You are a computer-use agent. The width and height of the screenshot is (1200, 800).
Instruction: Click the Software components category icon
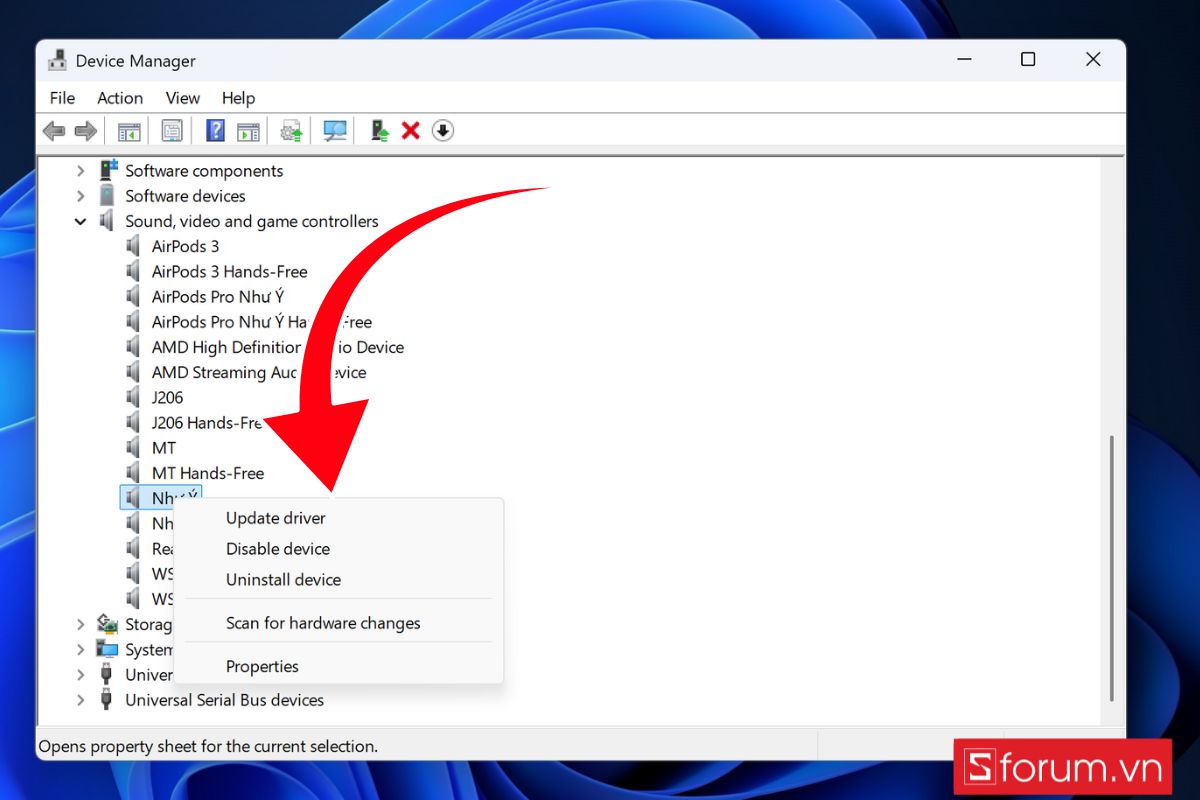pyautogui.click(x=108, y=171)
